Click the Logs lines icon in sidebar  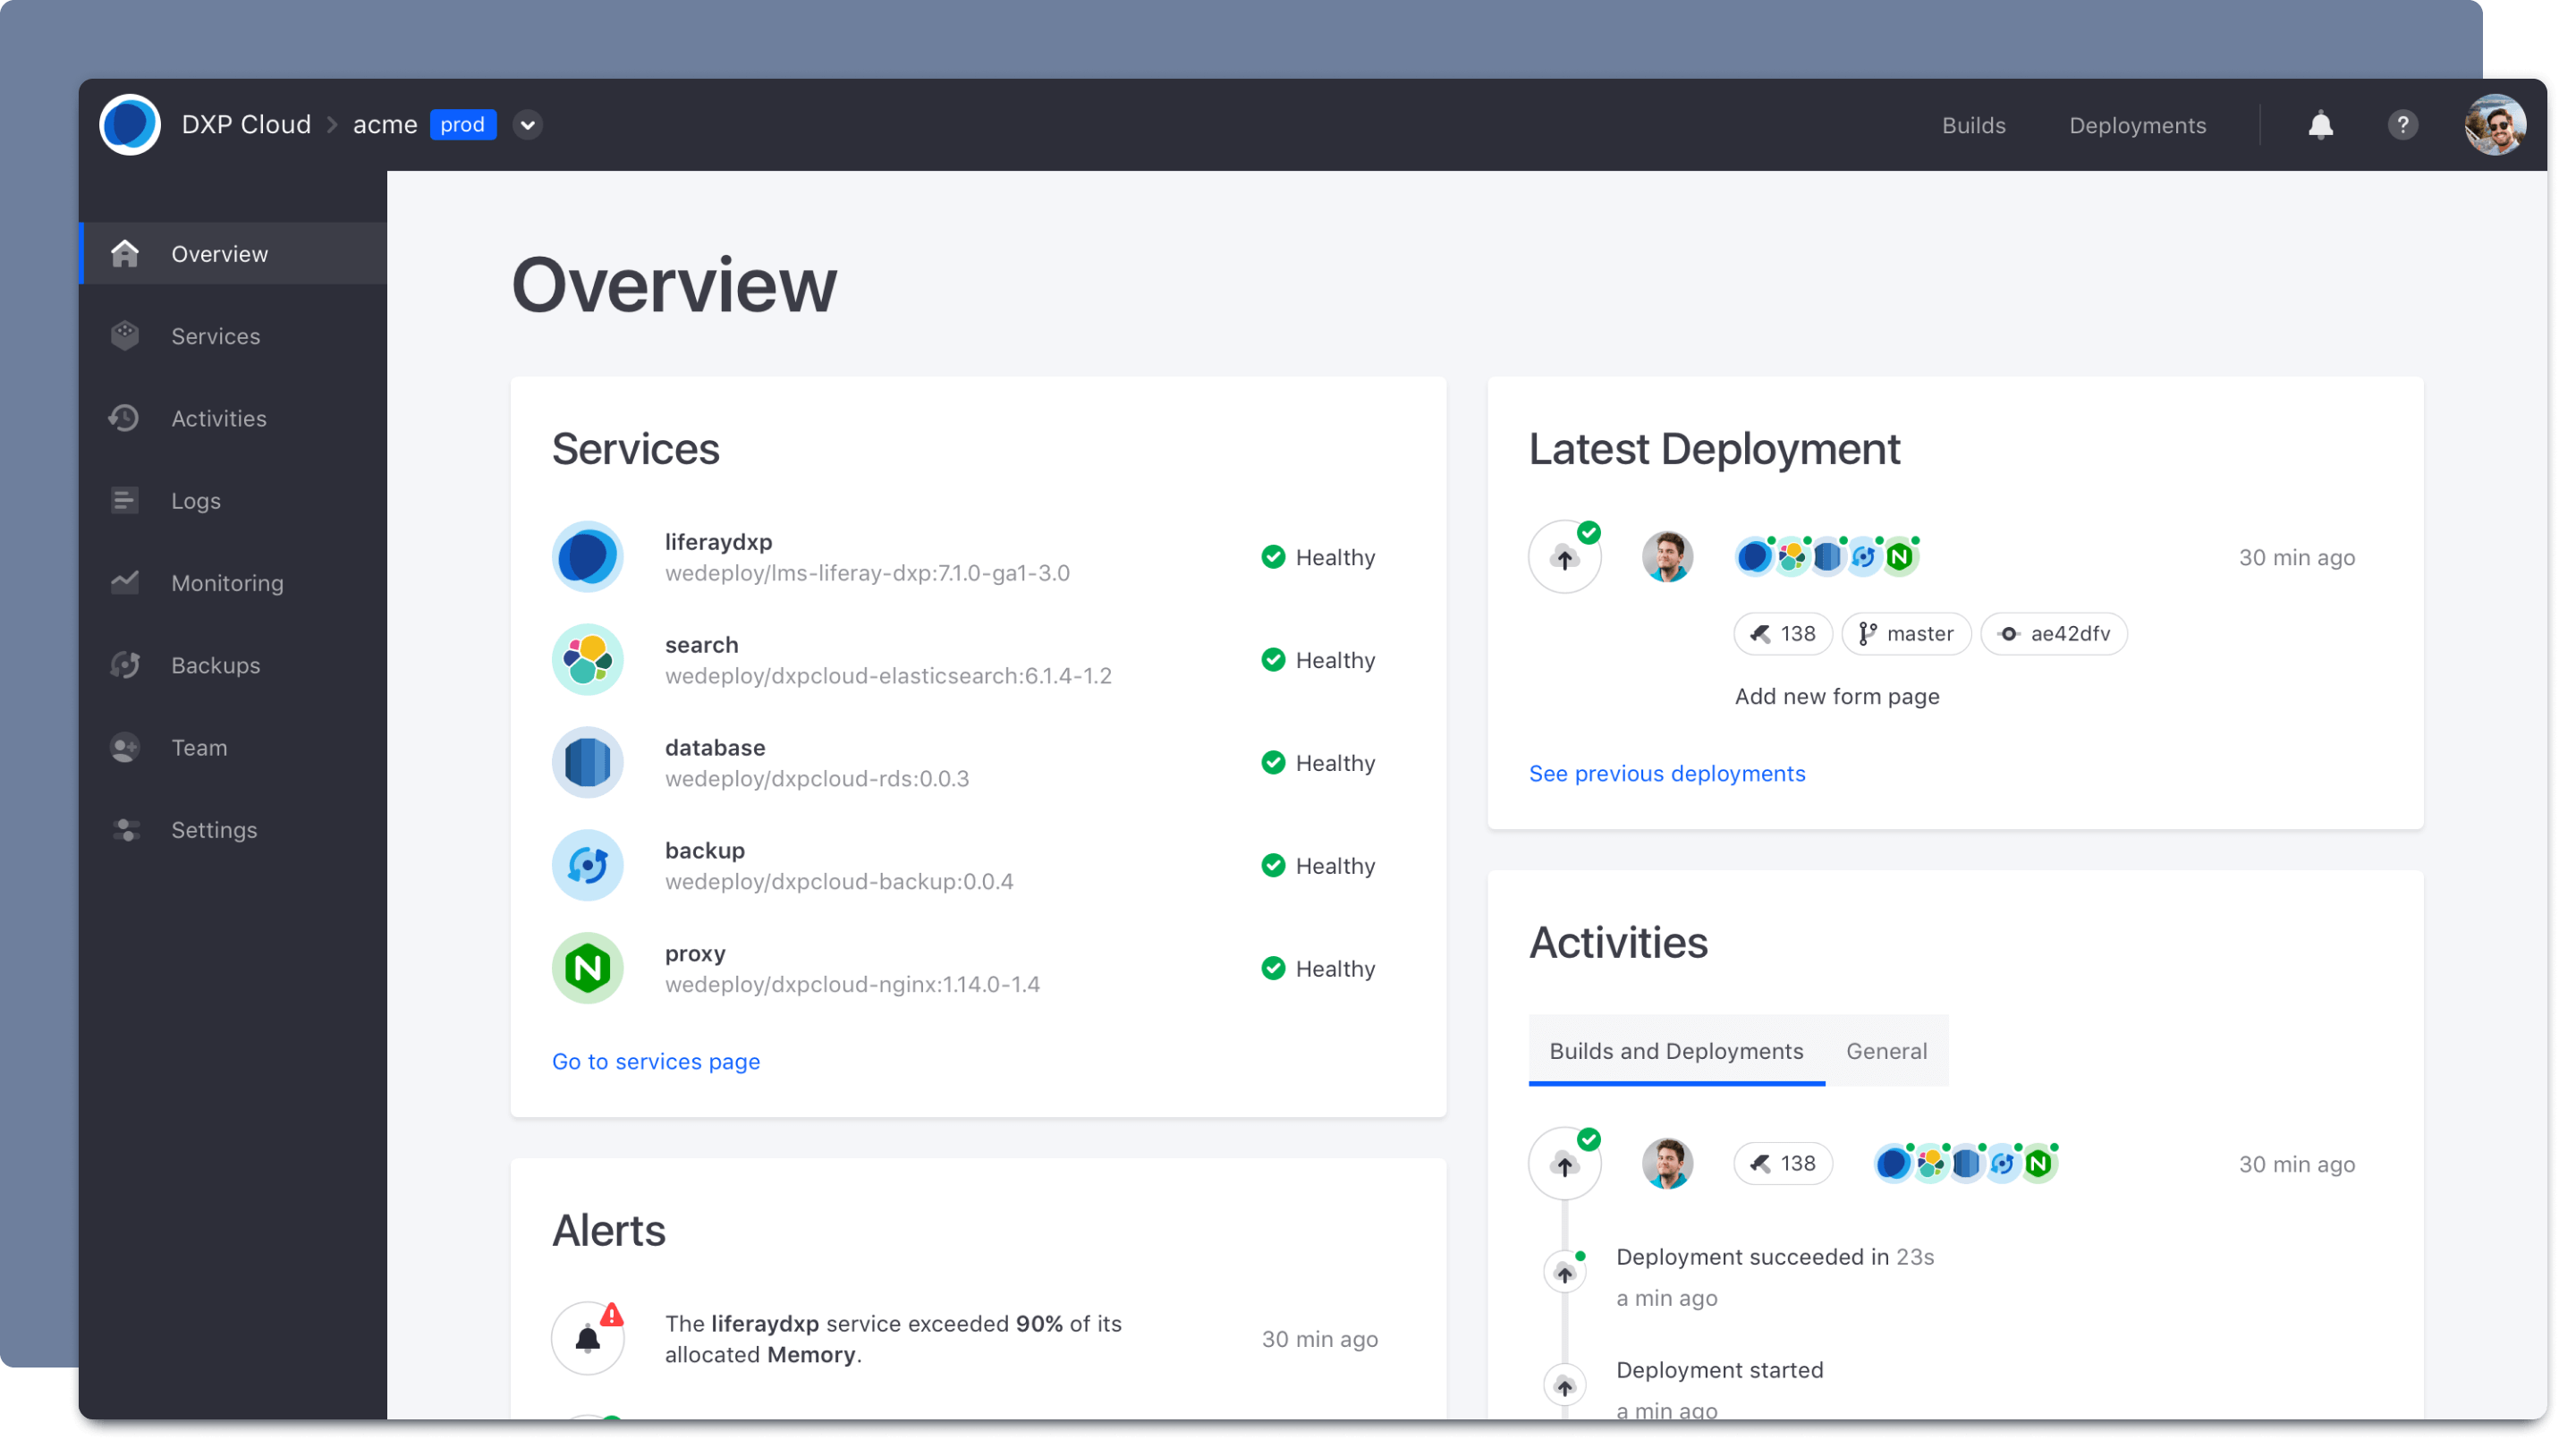pyautogui.click(x=125, y=501)
